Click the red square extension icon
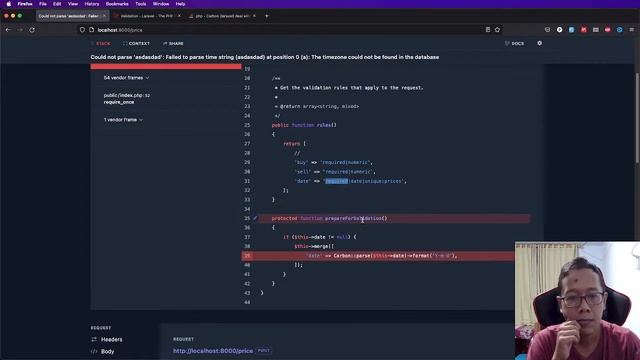Viewport: 640px width, 360px height. tap(584, 29)
